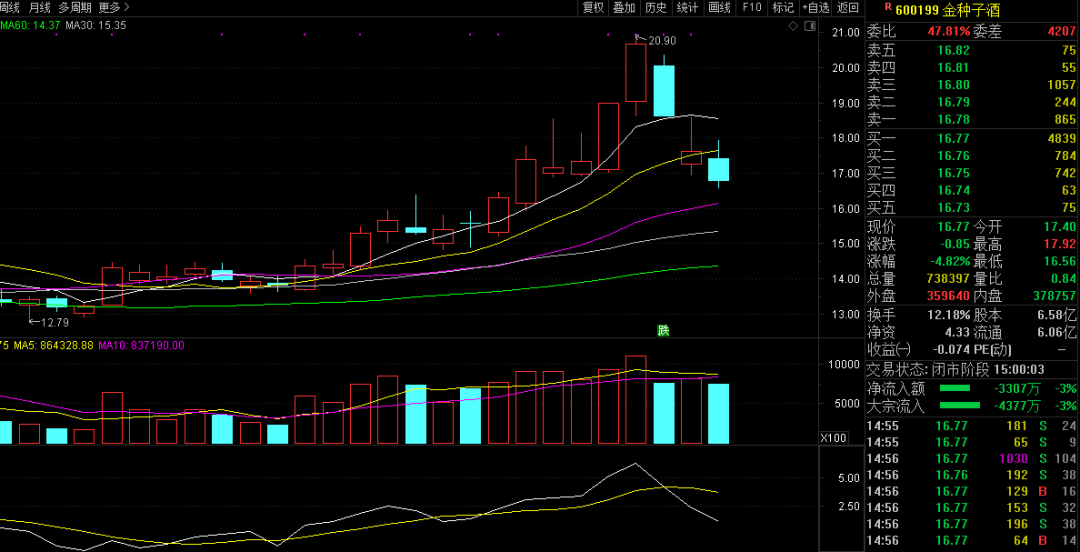Click the +自选 add to watchlist button
The image size is (1080, 552).
click(x=816, y=7)
